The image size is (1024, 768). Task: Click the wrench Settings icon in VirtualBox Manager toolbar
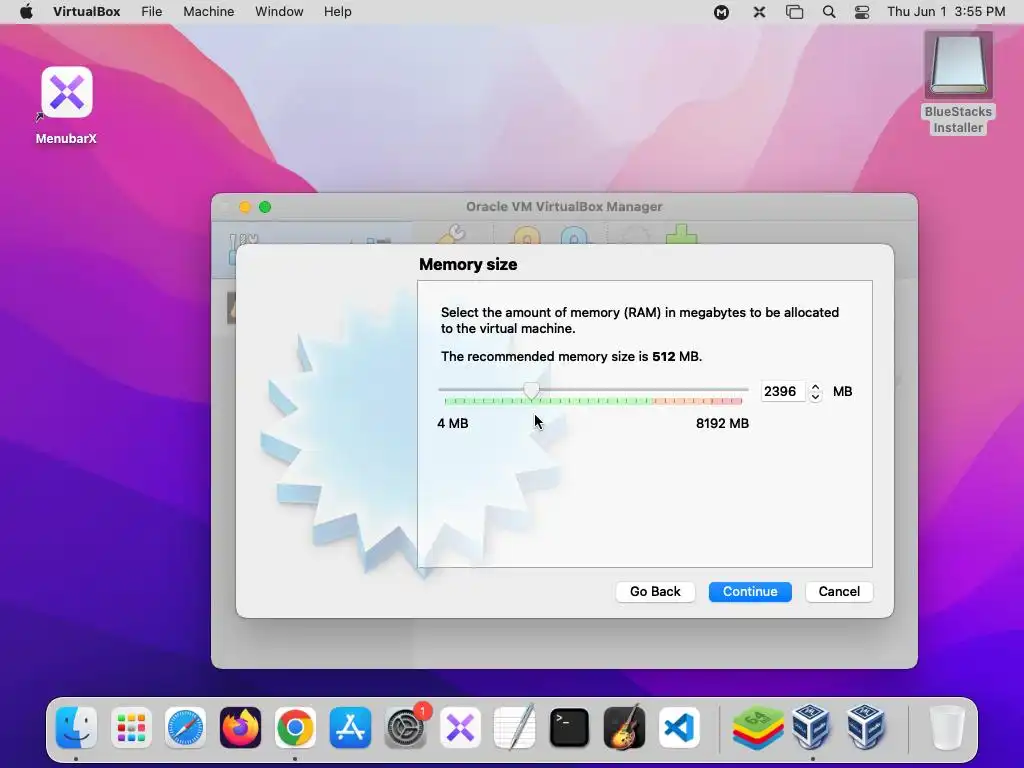click(453, 234)
